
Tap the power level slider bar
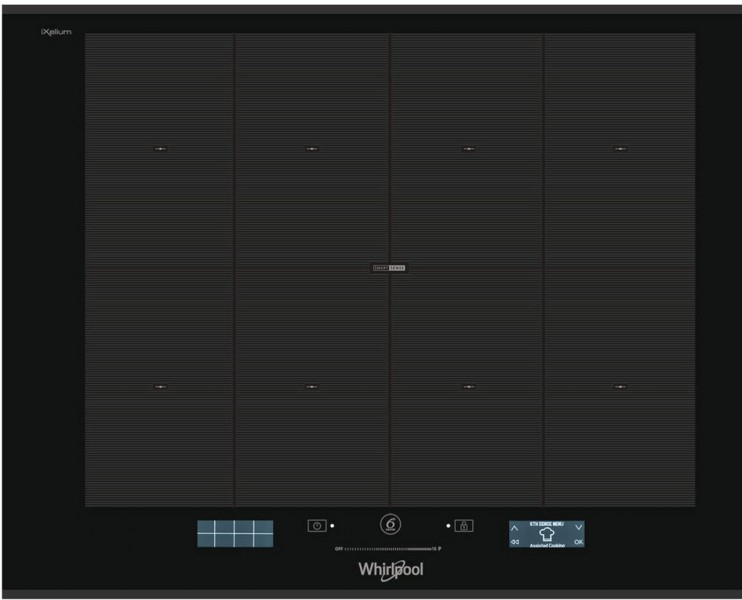click(x=390, y=549)
